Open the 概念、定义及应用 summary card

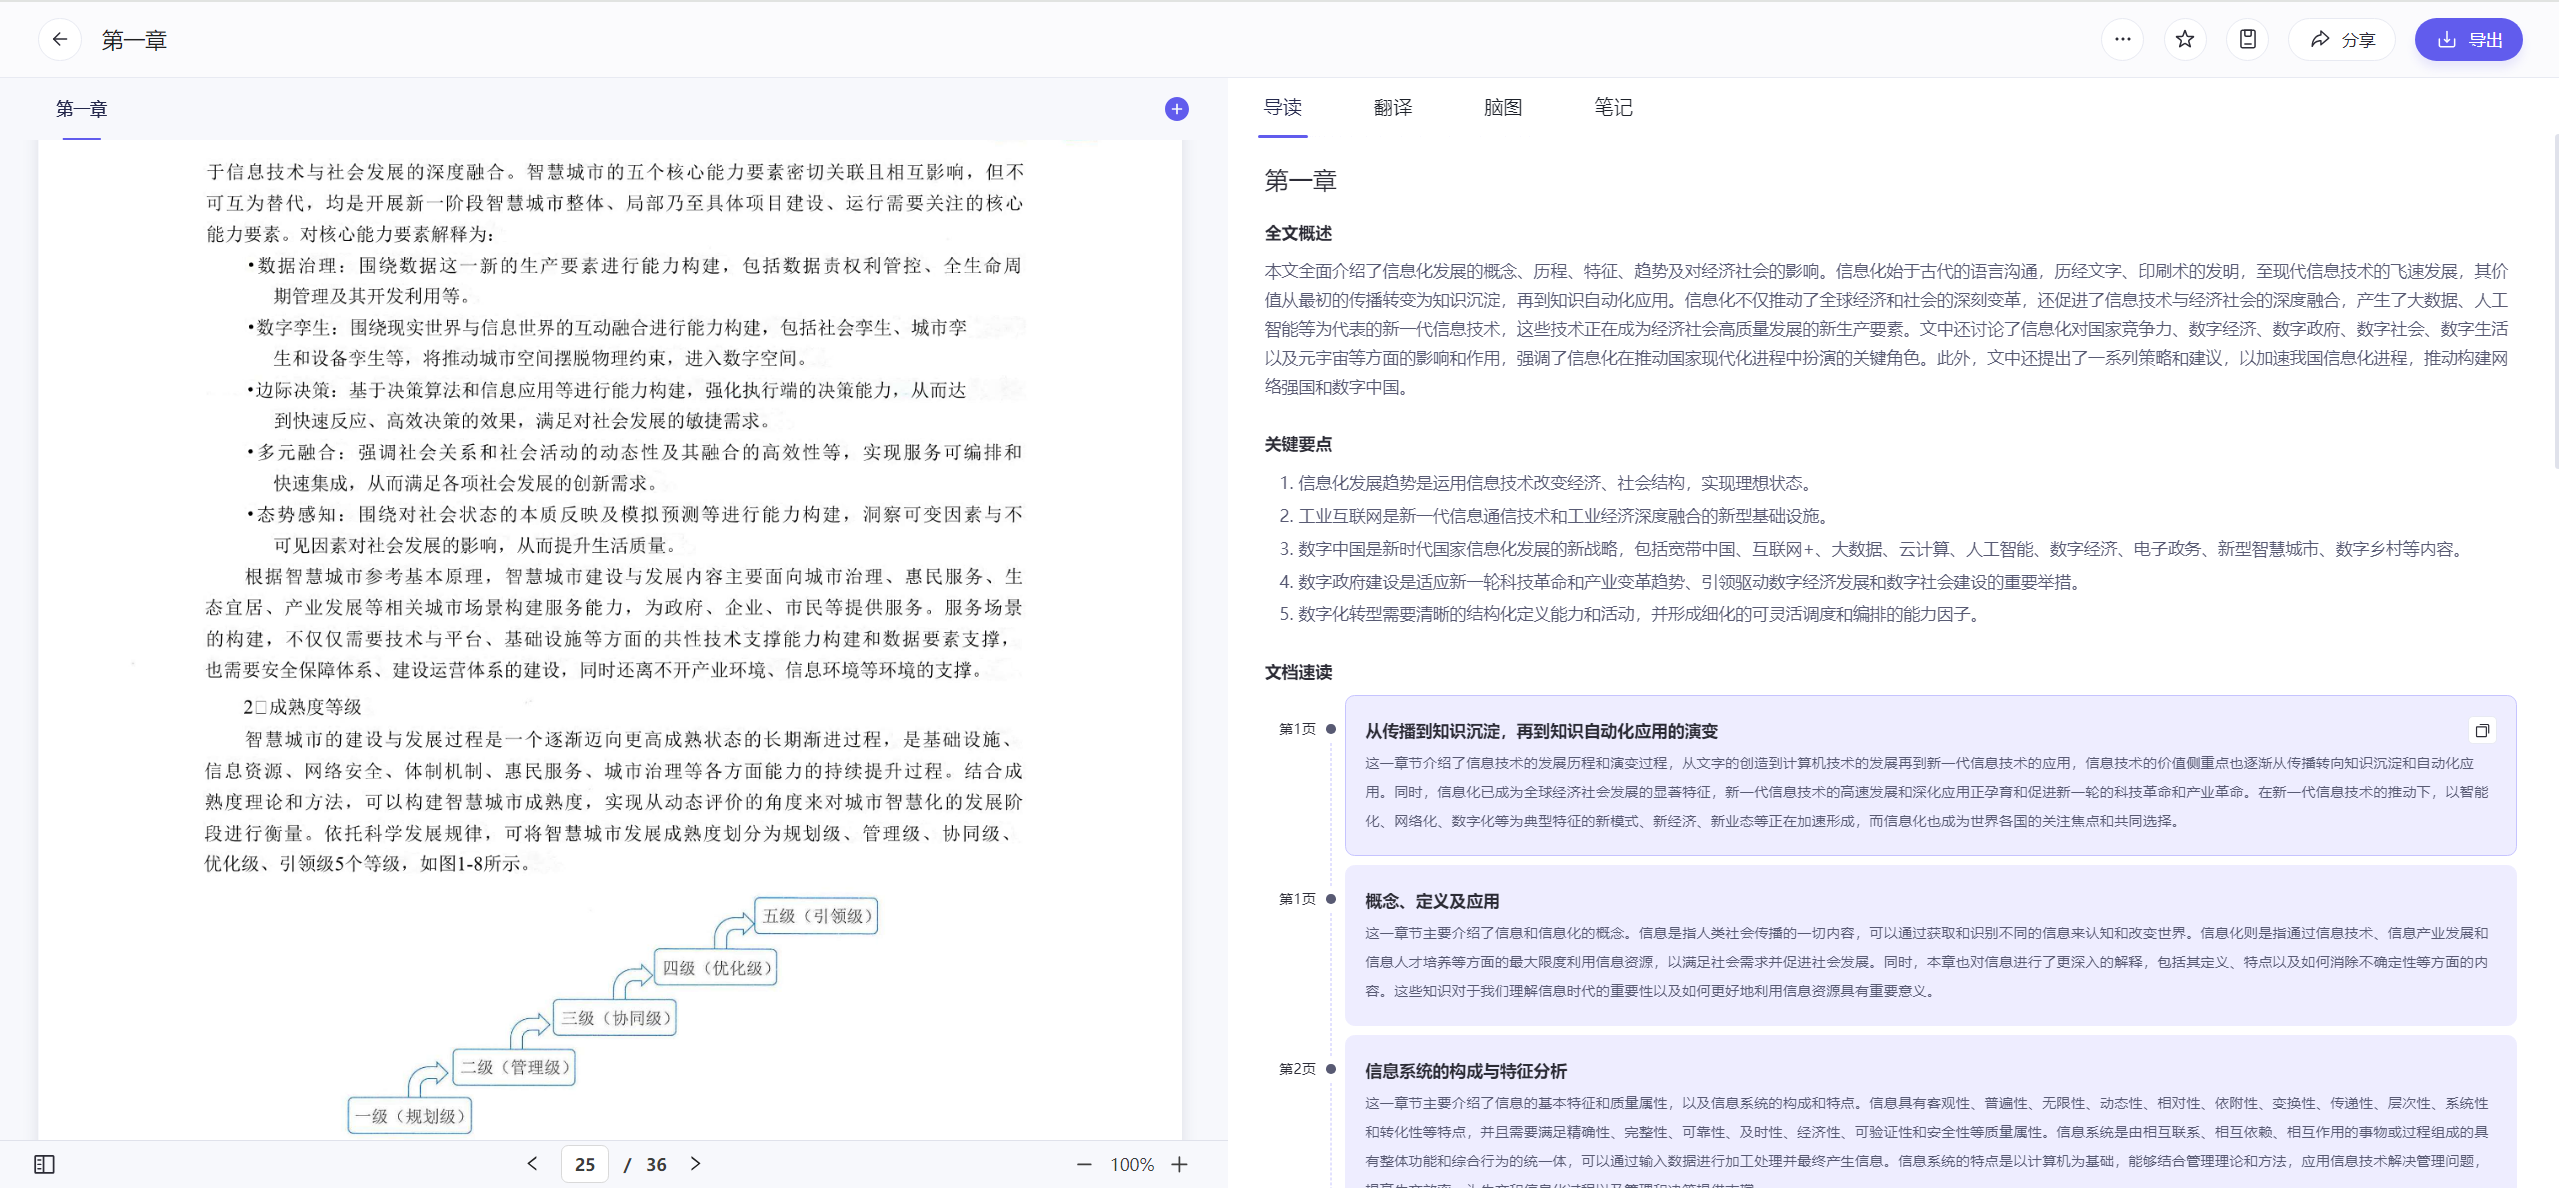click(1930, 946)
